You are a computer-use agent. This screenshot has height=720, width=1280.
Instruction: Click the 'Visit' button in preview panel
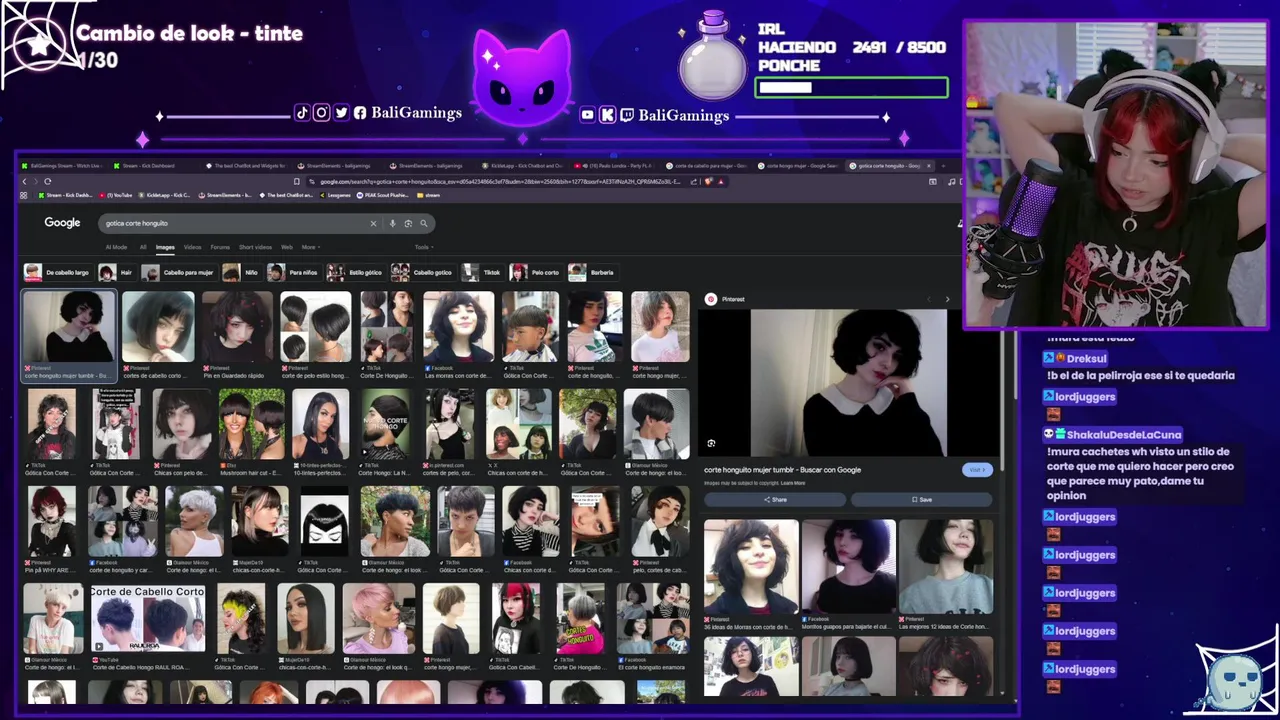pyautogui.click(x=976, y=470)
